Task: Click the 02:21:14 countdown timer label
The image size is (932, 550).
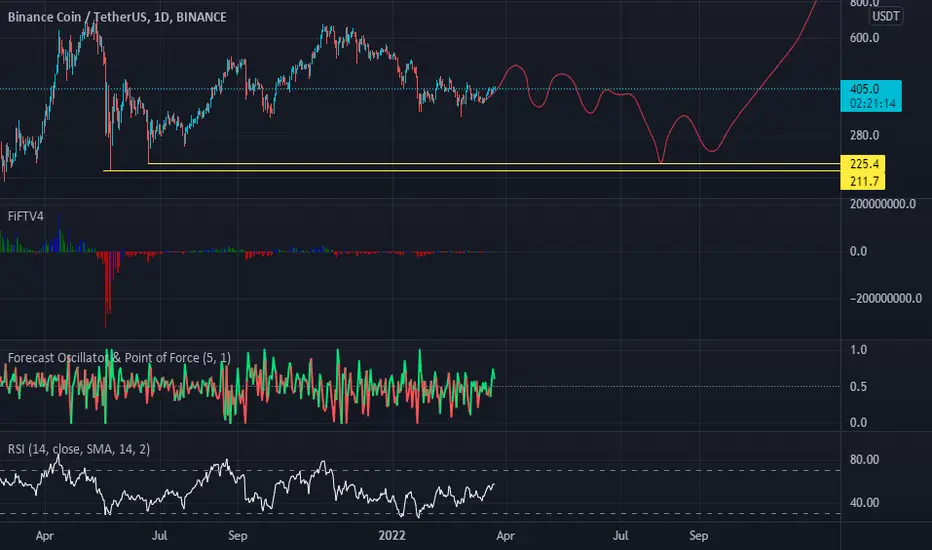Action: 872,104
